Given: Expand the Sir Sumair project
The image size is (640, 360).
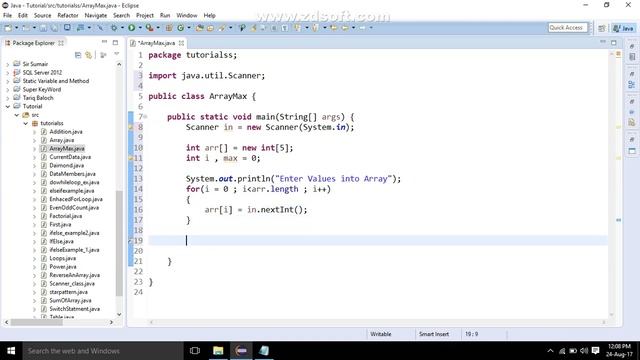Looking at the screenshot, I should pos(7,64).
